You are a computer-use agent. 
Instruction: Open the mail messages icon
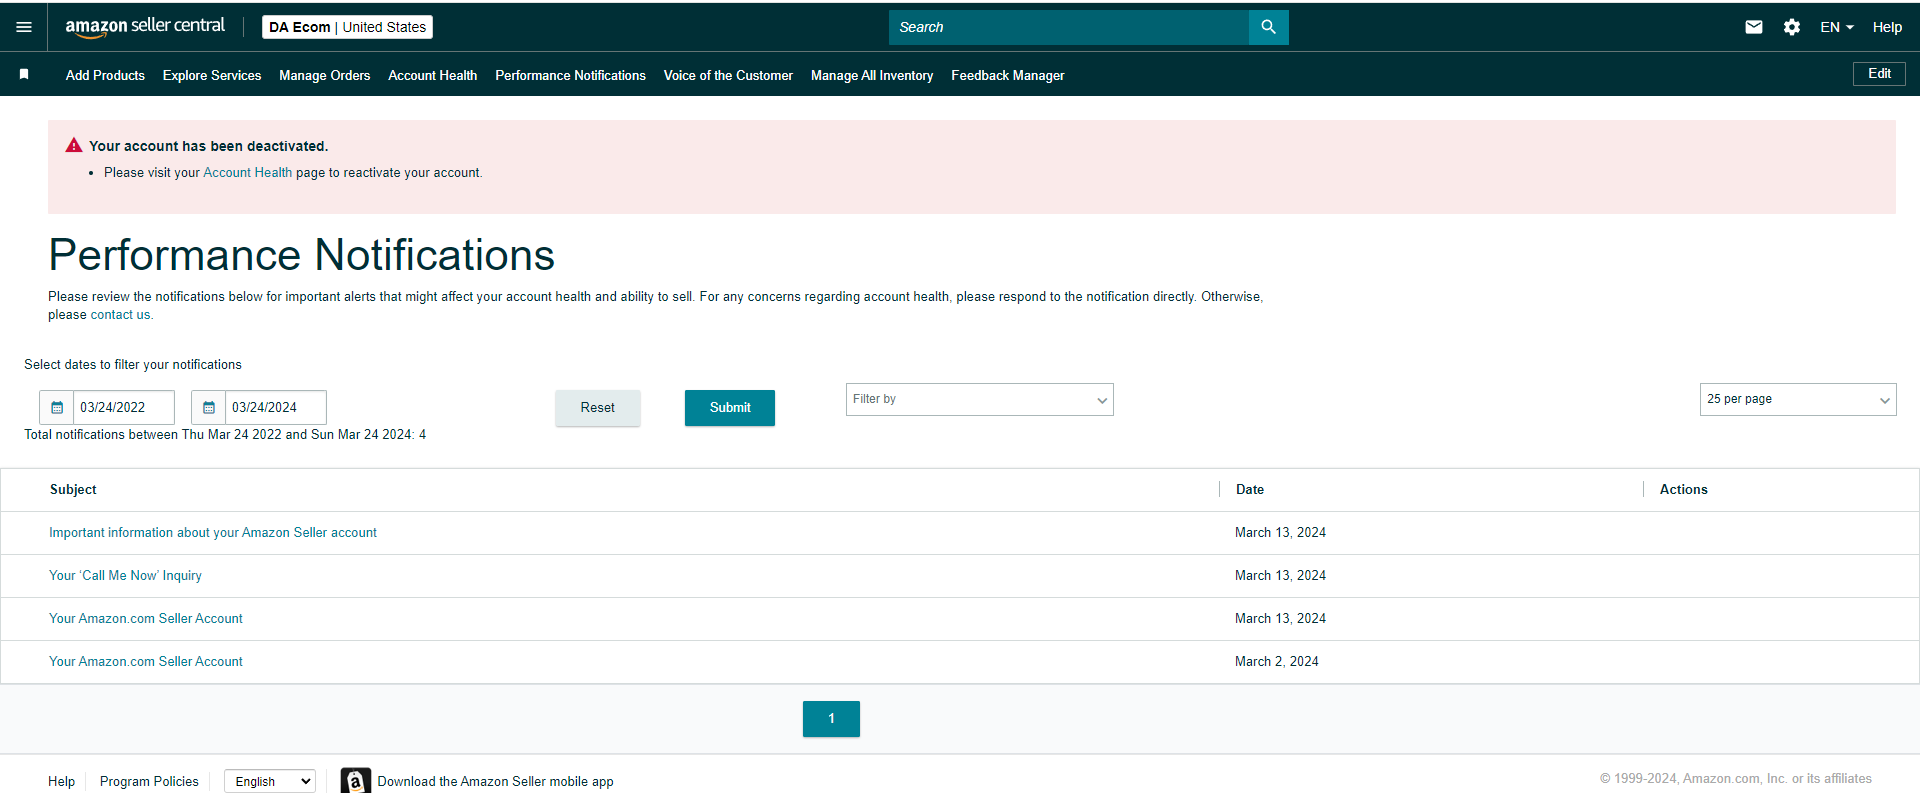coord(1754,27)
